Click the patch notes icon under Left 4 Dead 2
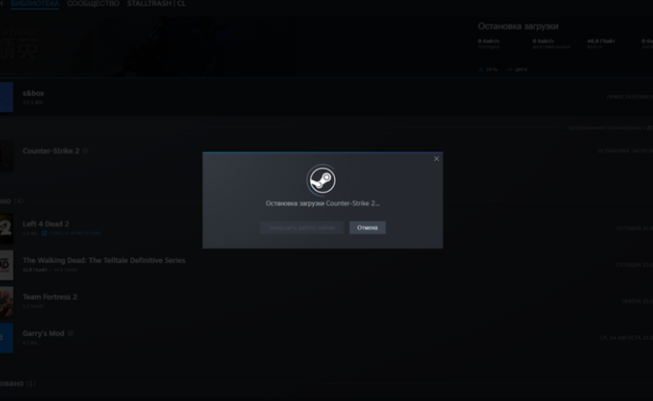The width and height of the screenshot is (653, 401). click(44, 233)
